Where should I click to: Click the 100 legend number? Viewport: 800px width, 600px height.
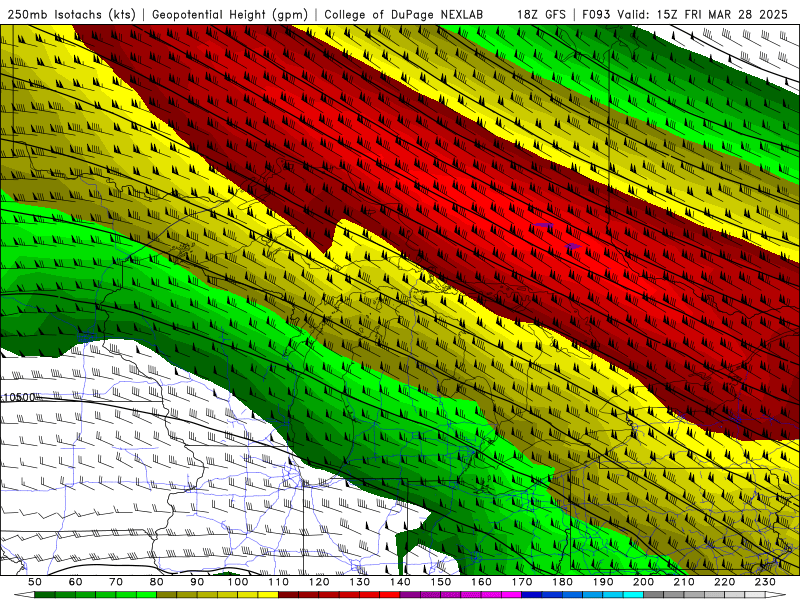[x=238, y=582]
